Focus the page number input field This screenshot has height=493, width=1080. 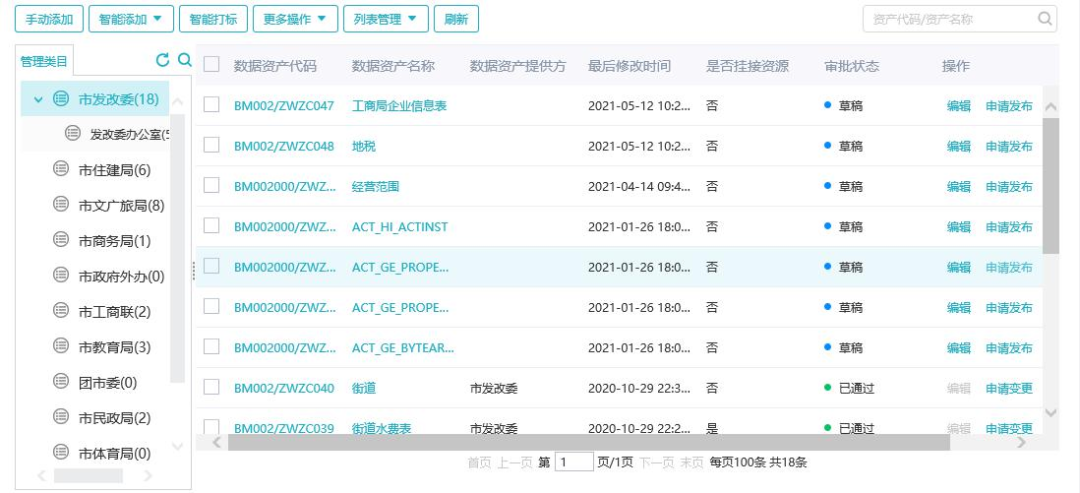click(574, 462)
